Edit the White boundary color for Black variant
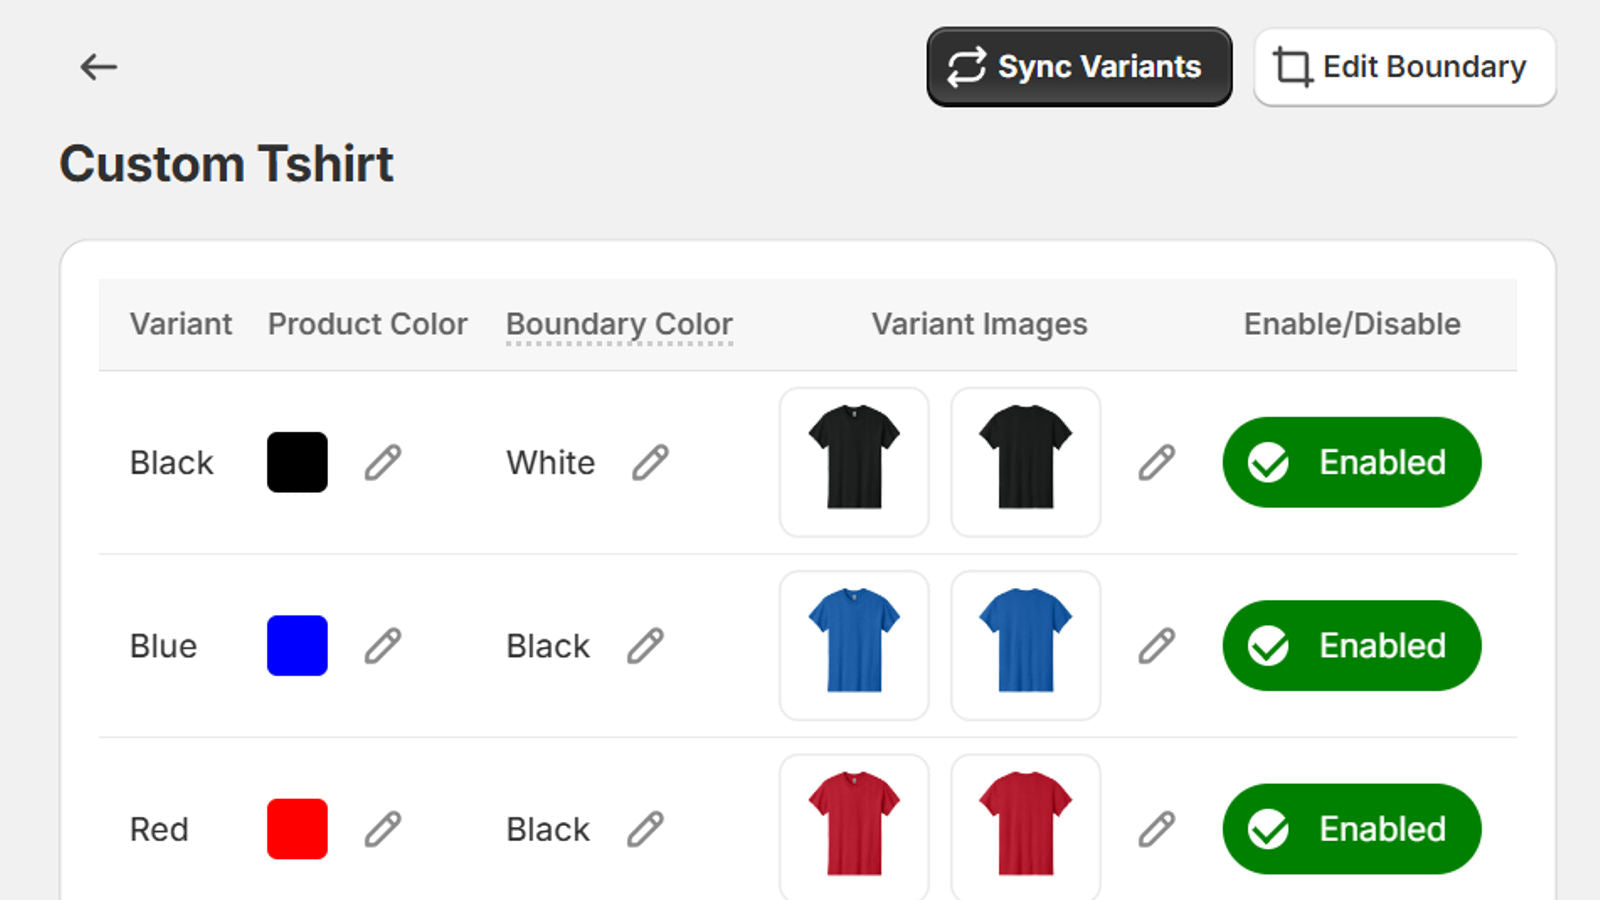This screenshot has height=900, width=1600. (x=652, y=462)
